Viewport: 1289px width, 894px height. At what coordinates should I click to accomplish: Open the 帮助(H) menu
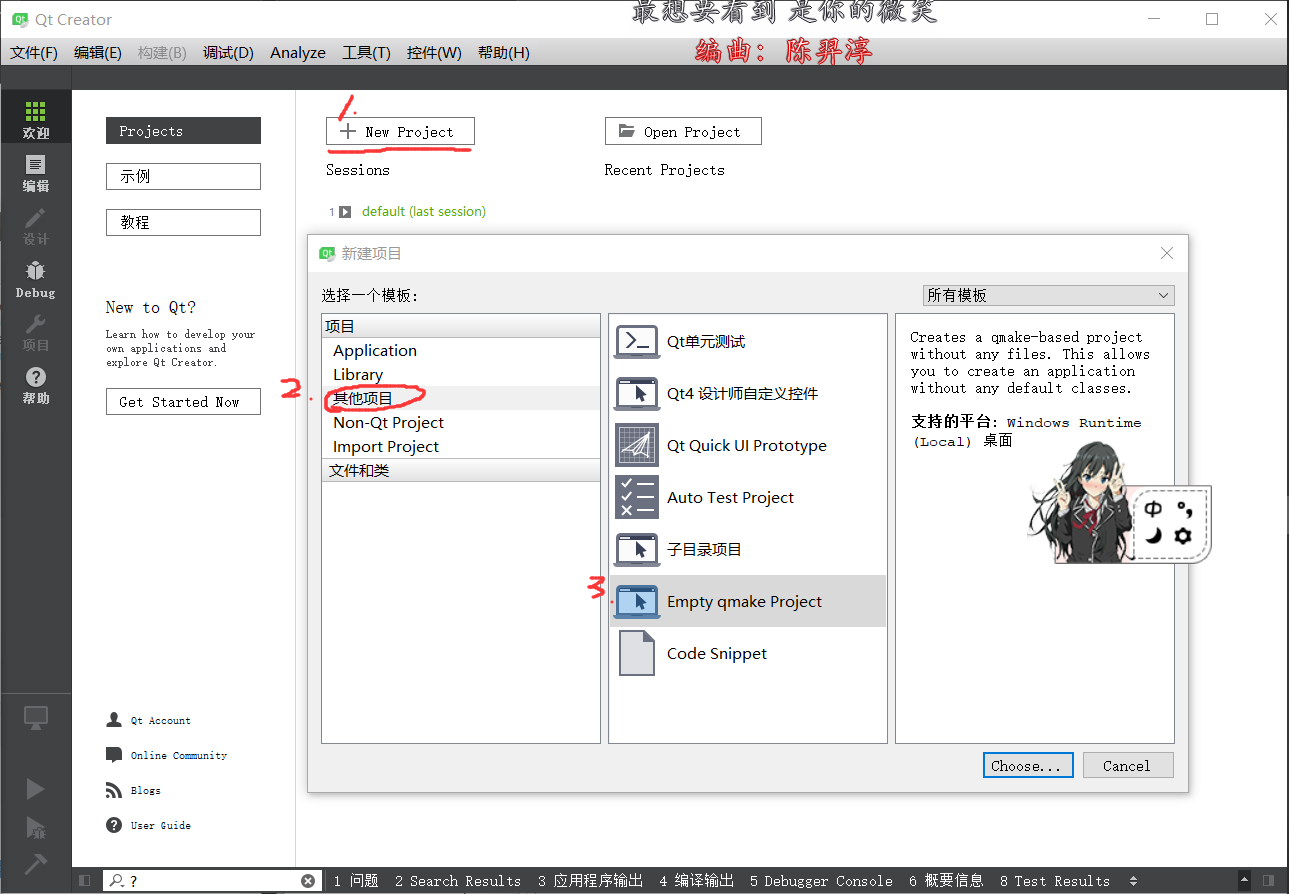pos(503,53)
